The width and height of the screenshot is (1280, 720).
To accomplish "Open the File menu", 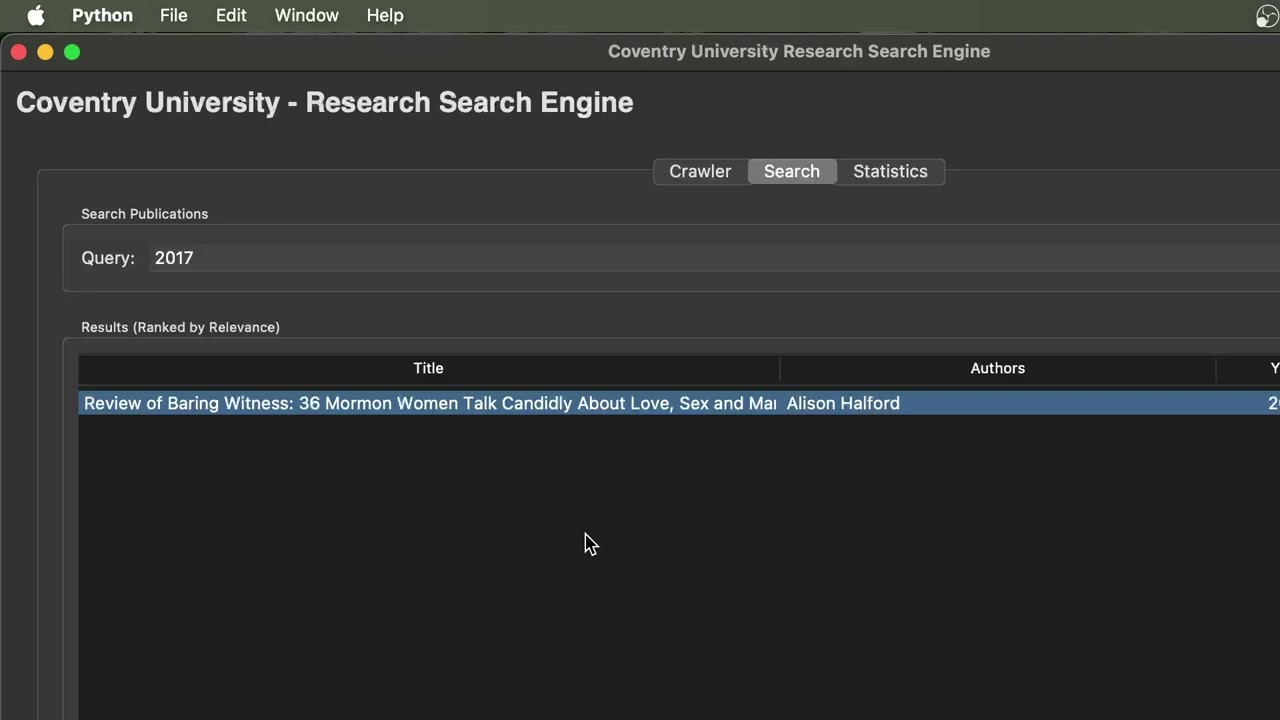I will (174, 15).
